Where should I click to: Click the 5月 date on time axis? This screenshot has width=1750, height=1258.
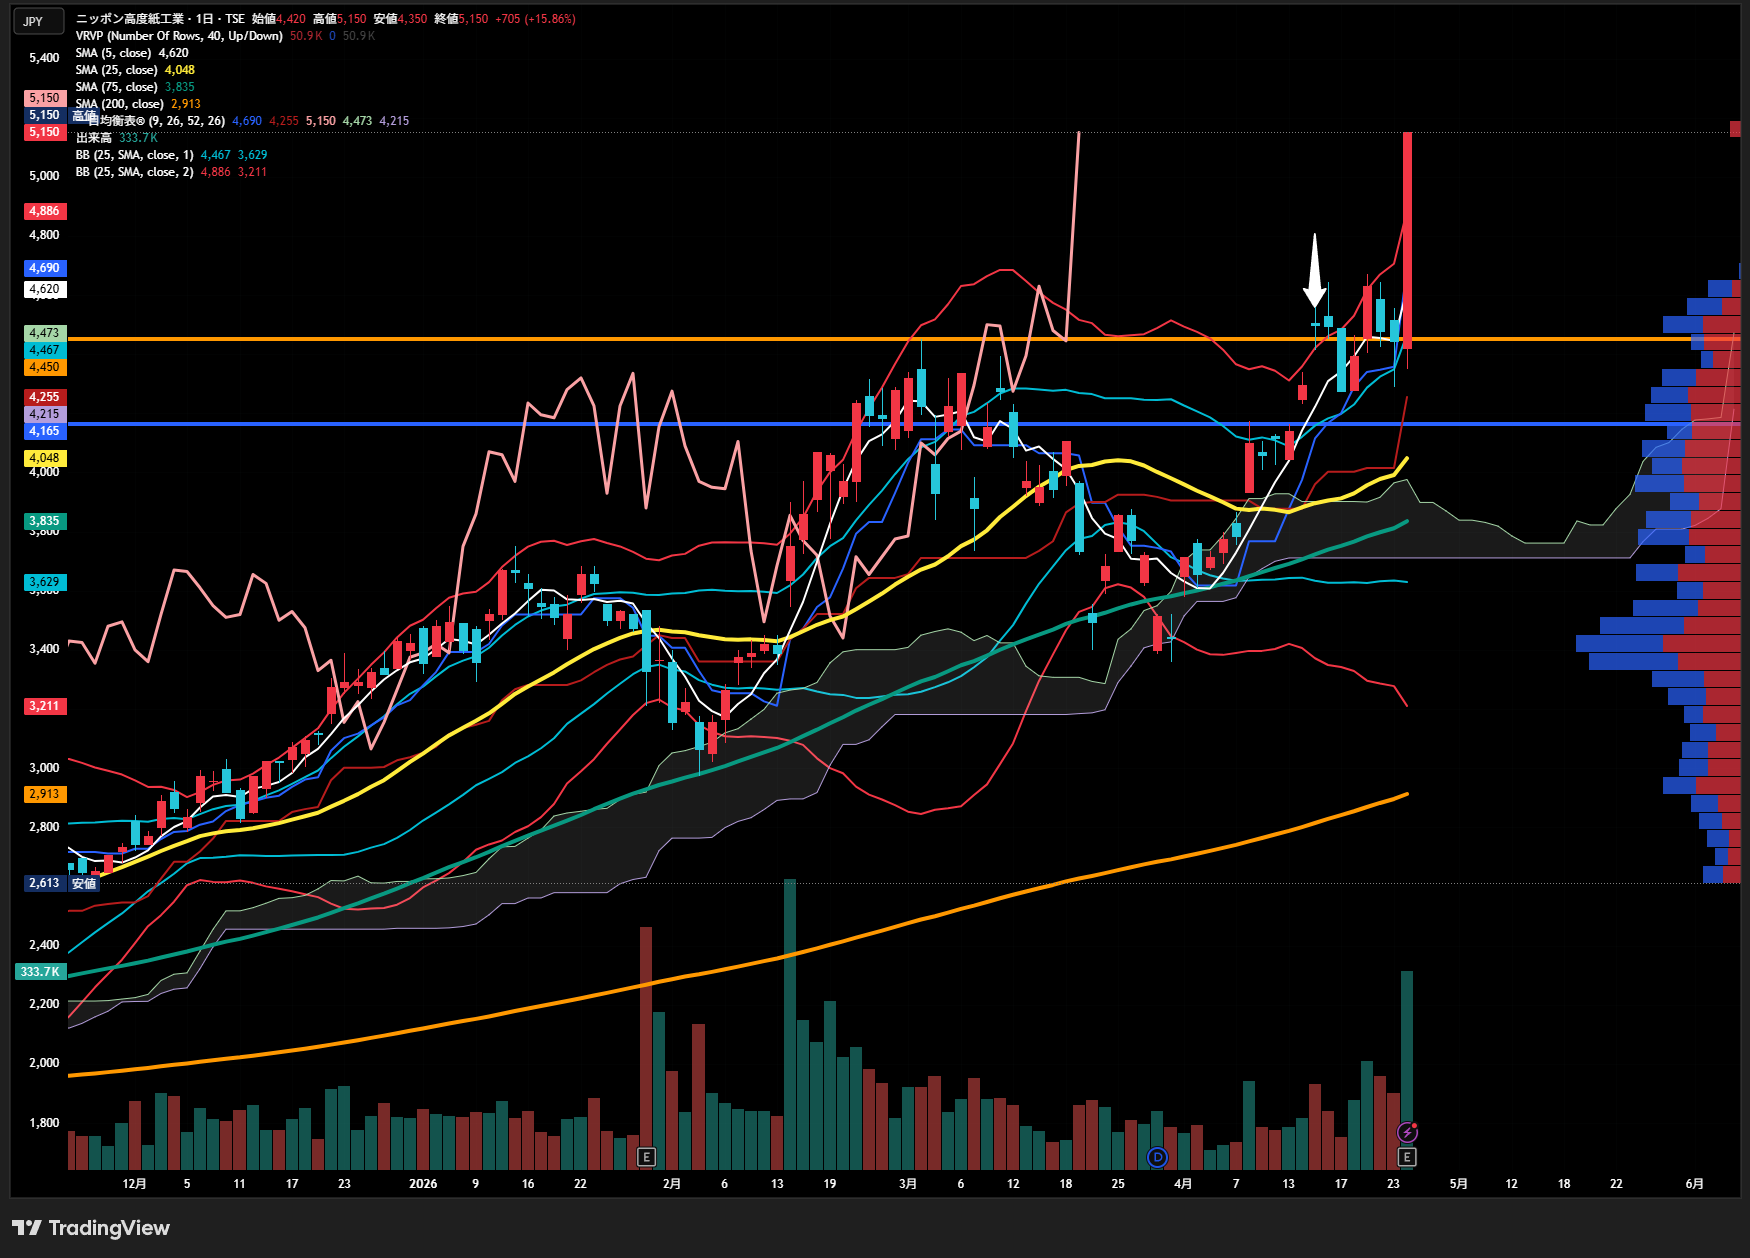[1458, 1184]
